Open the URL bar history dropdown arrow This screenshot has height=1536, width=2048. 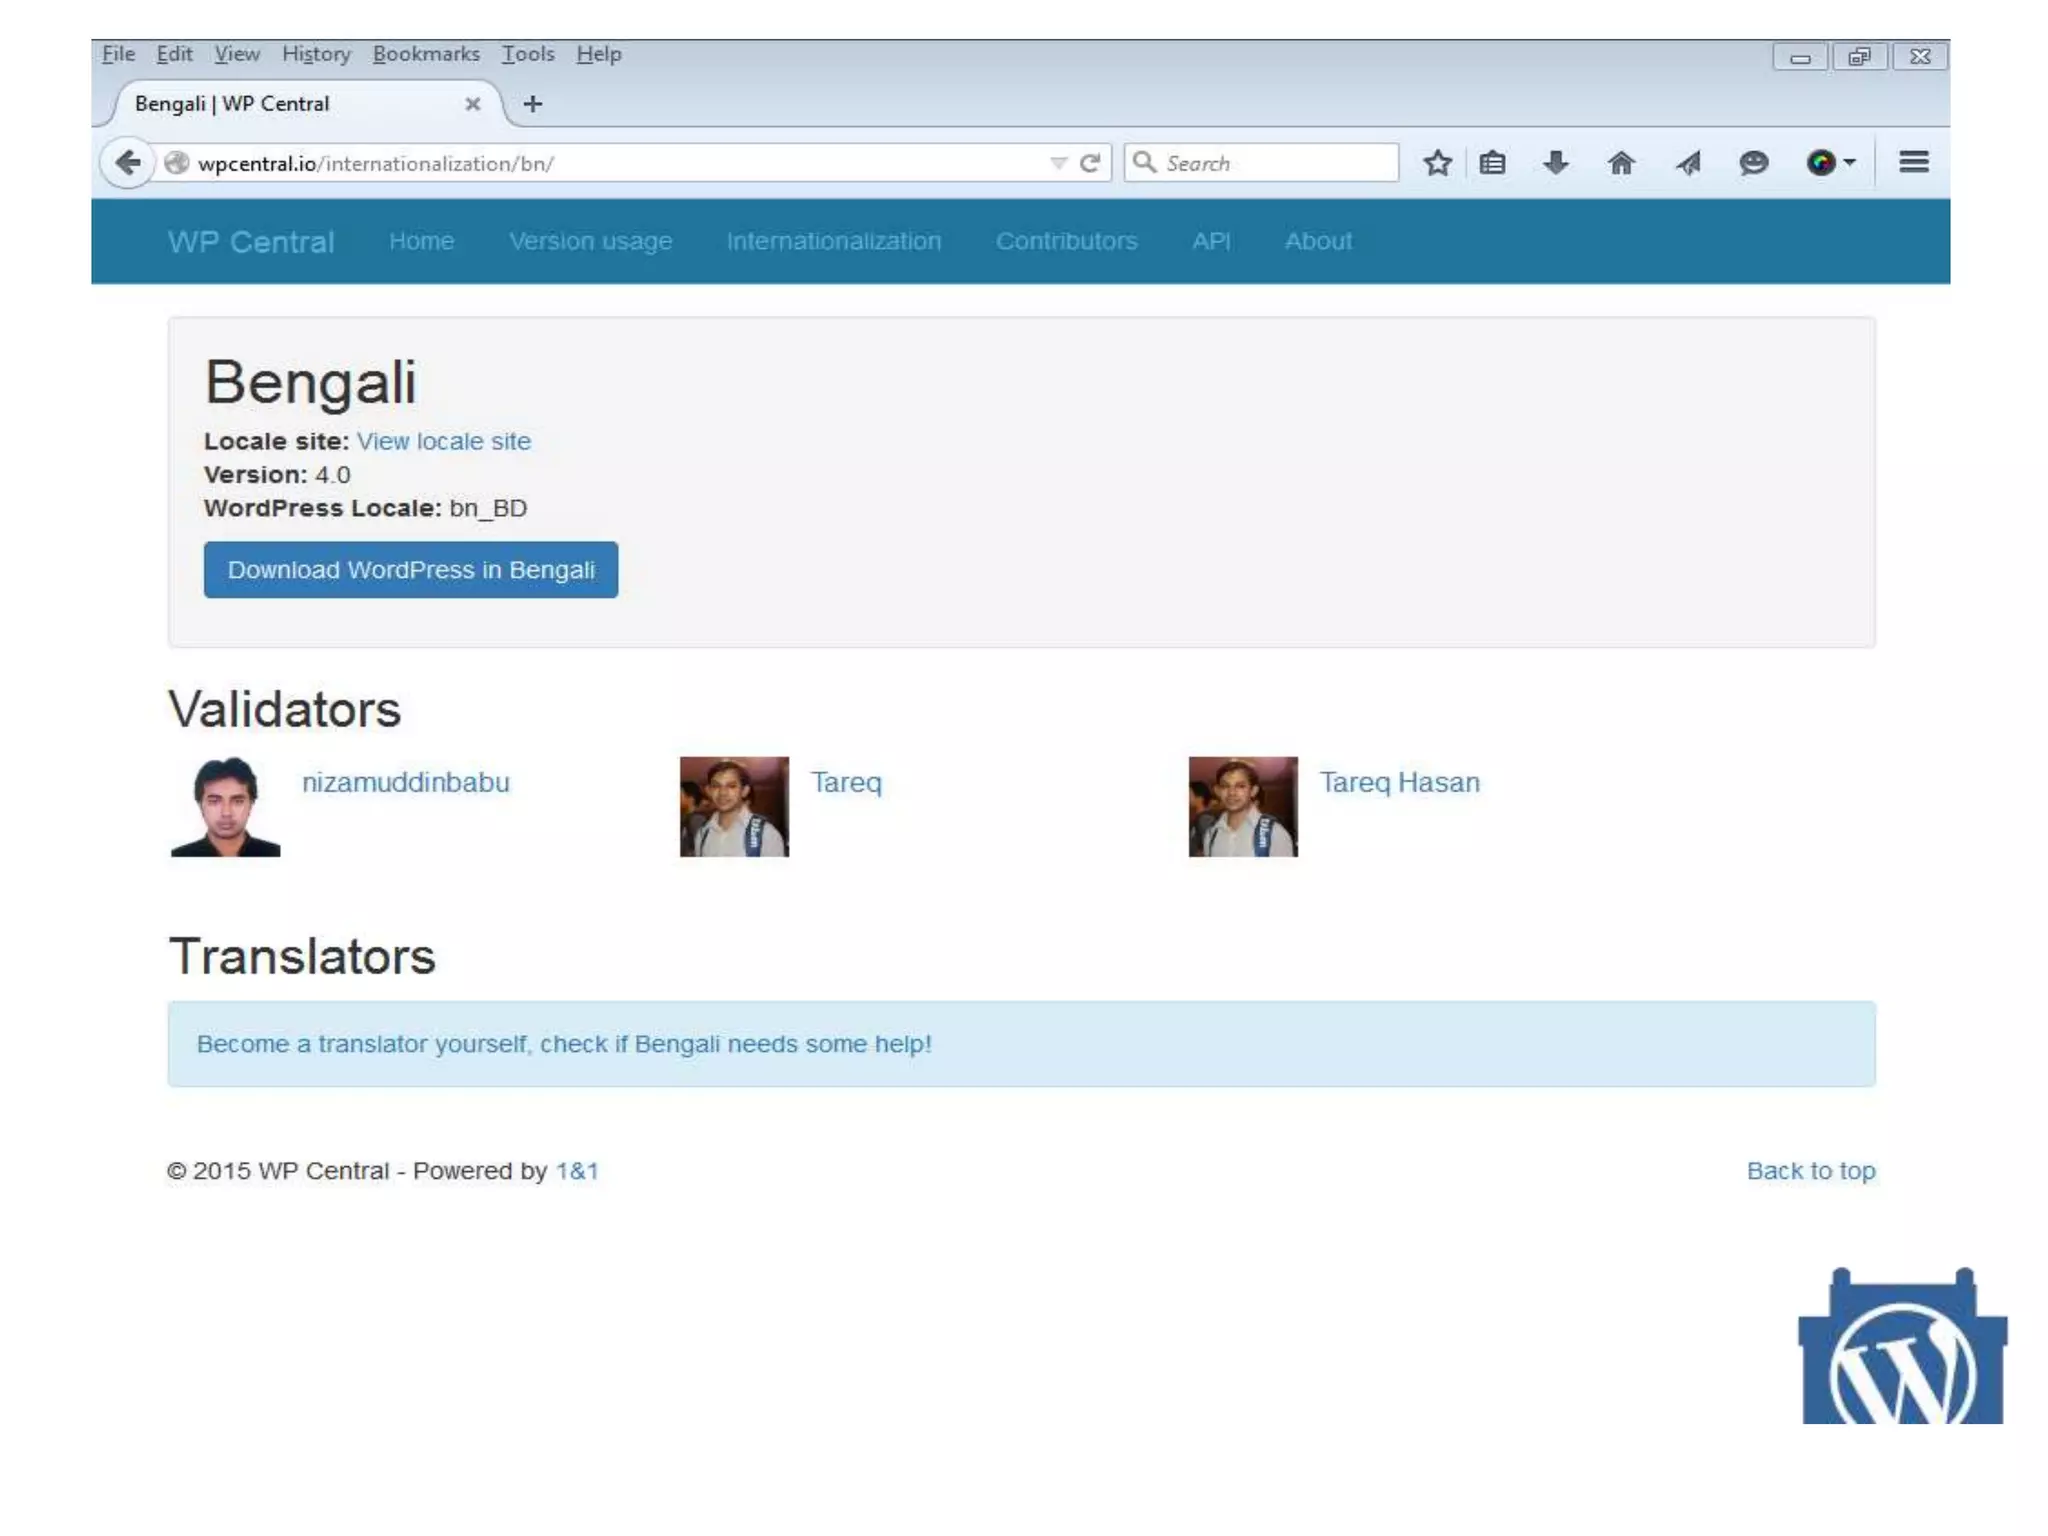[x=1058, y=163]
